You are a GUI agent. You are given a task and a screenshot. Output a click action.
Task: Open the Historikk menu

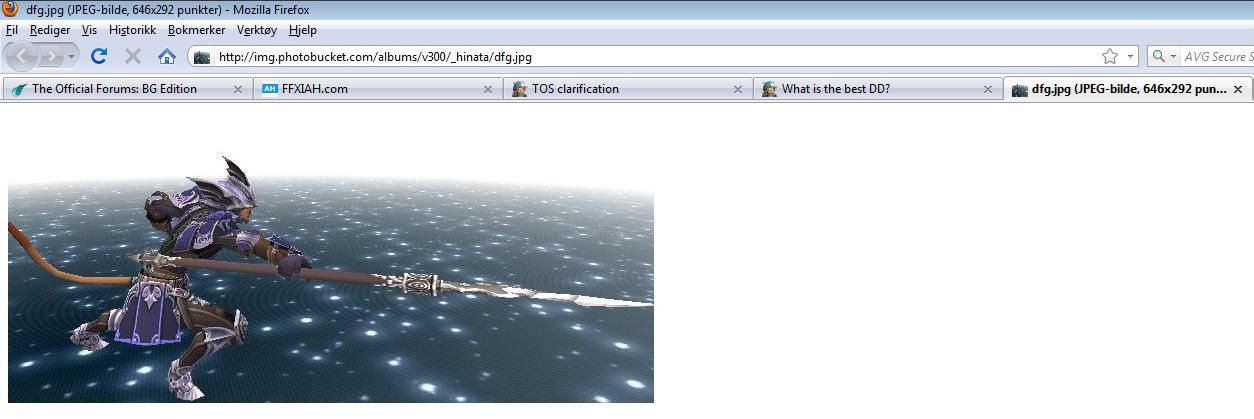click(132, 30)
